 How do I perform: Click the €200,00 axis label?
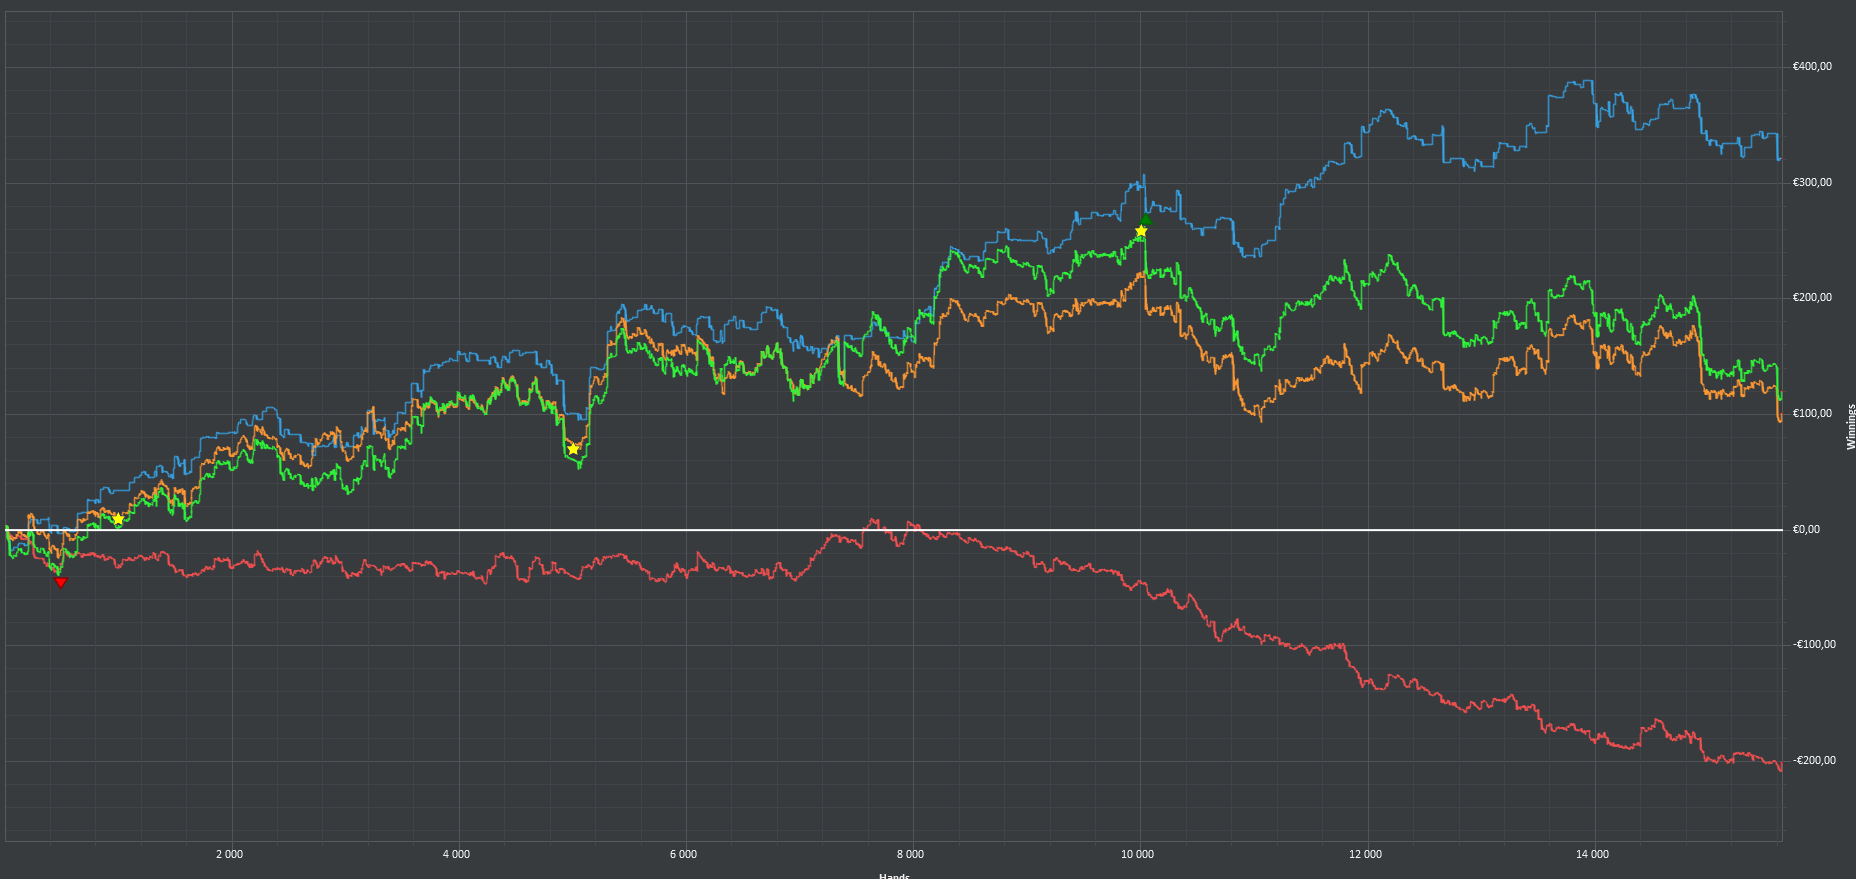tap(1812, 298)
